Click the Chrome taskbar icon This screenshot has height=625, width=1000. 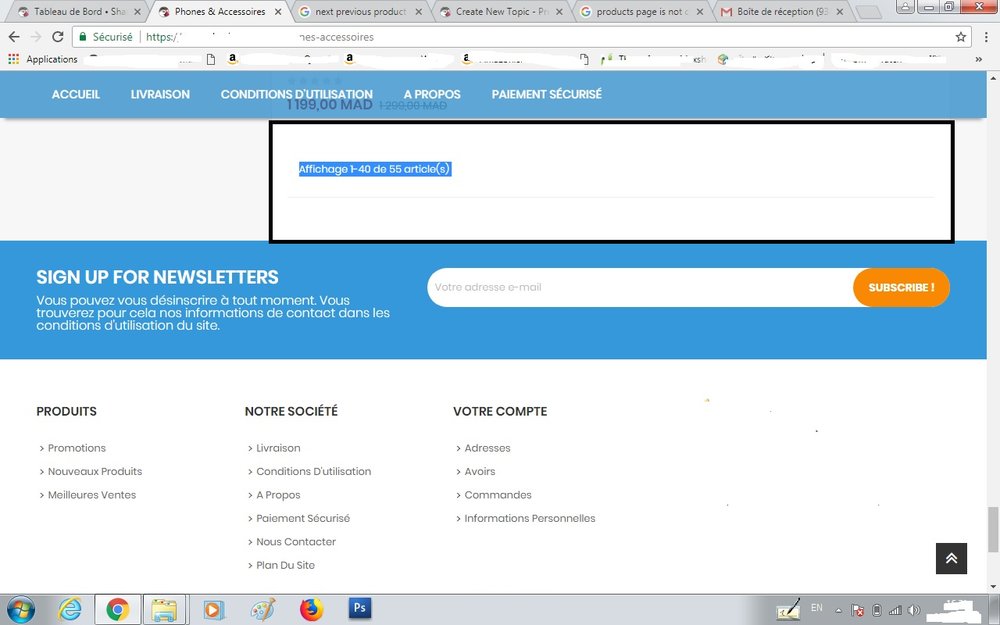tap(117, 610)
